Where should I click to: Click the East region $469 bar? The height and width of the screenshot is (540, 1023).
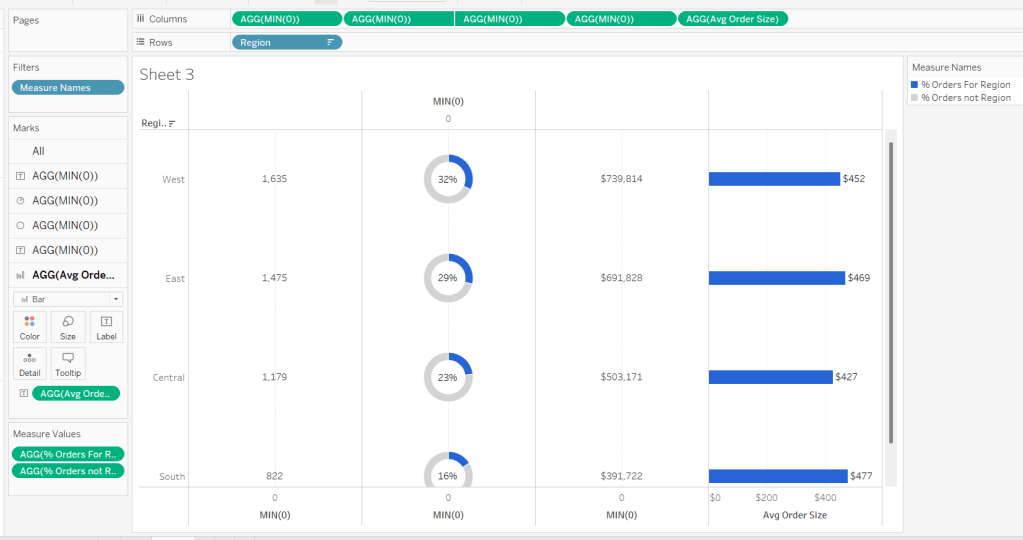click(x=776, y=278)
